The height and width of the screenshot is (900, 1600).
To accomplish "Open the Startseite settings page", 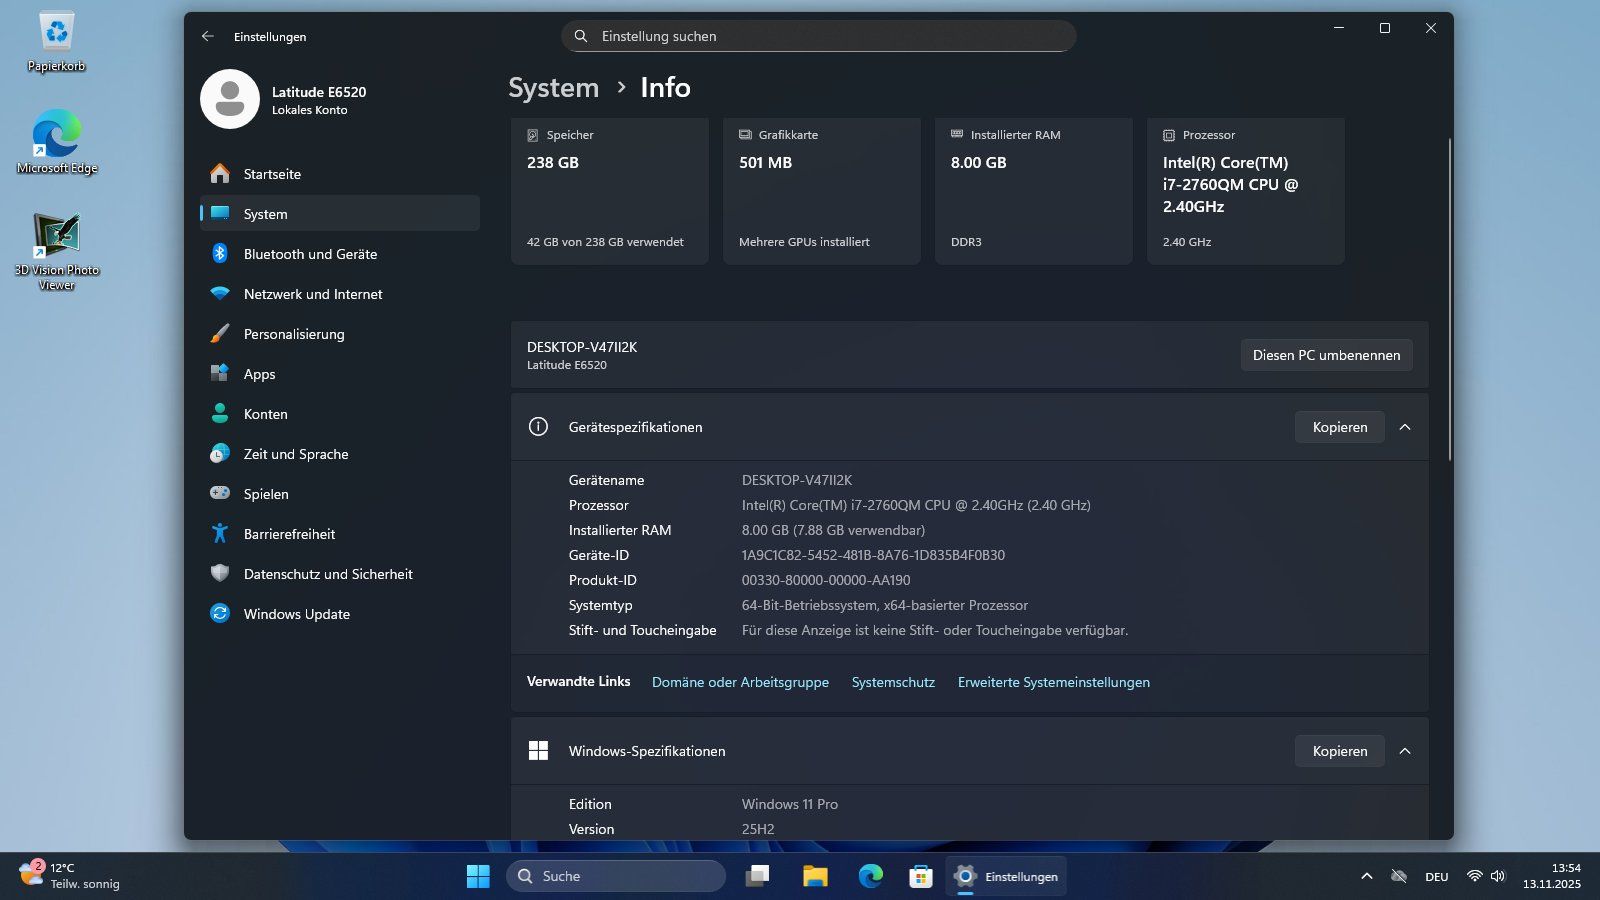I will click(x=340, y=174).
